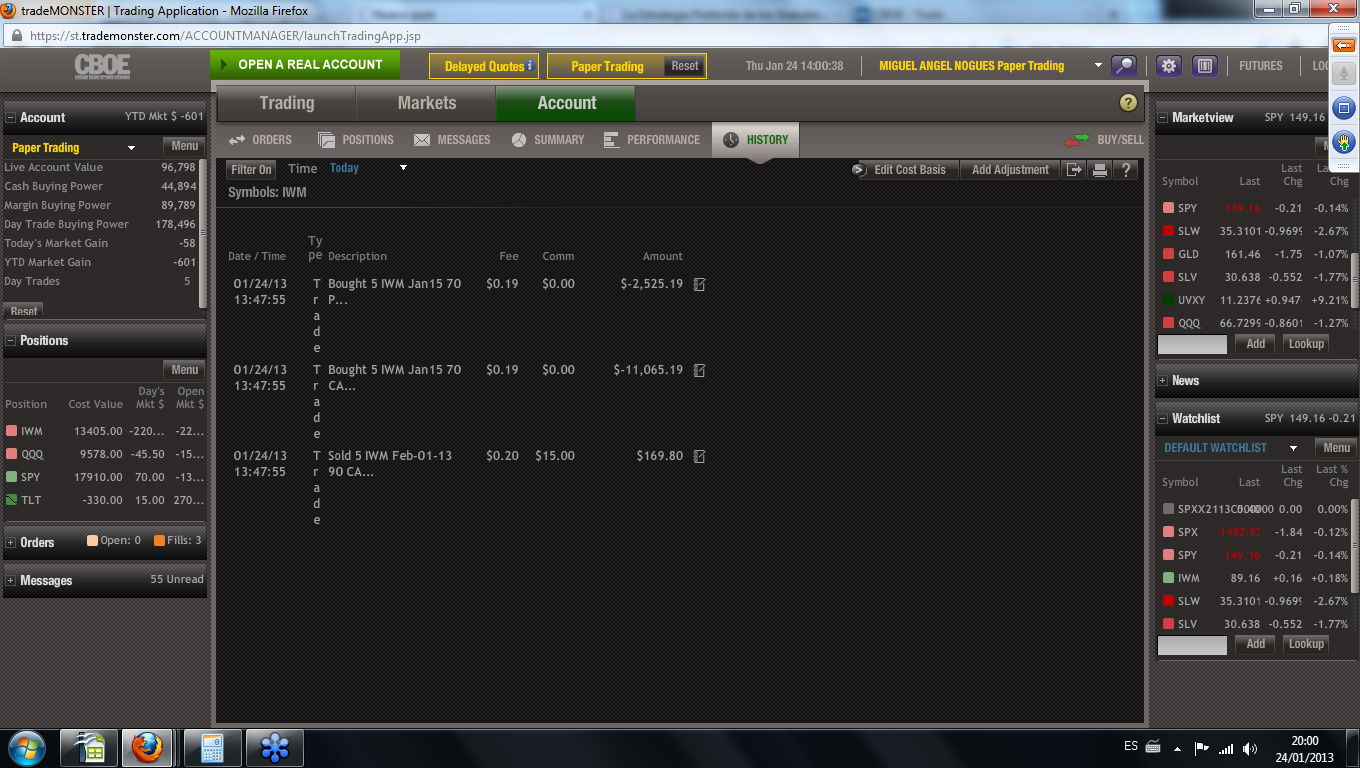Toggle the Filter On button
The width and height of the screenshot is (1360, 768).
251,170
